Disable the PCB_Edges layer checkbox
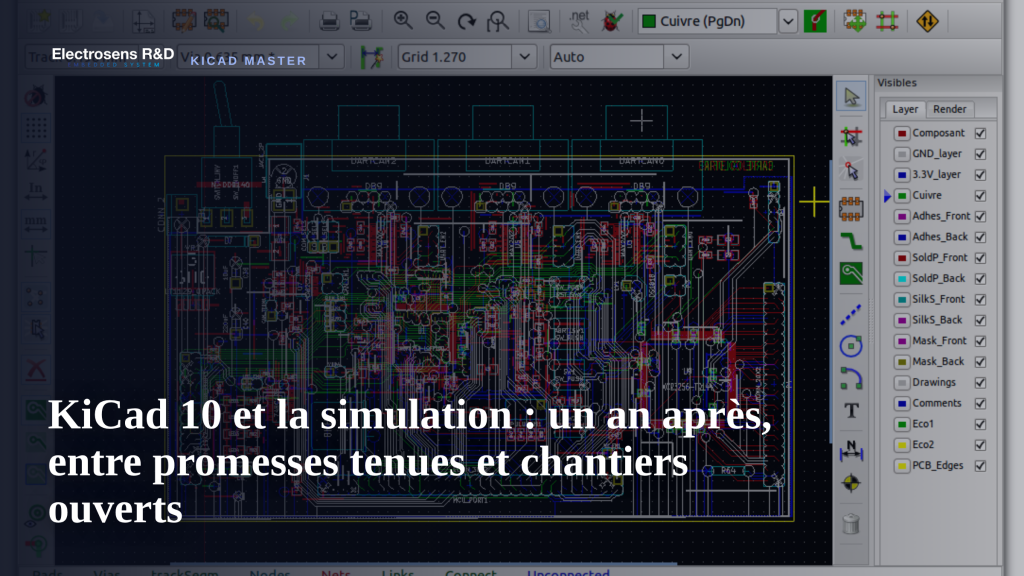Screen dimensions: 1024x576 tap(980, 466)
